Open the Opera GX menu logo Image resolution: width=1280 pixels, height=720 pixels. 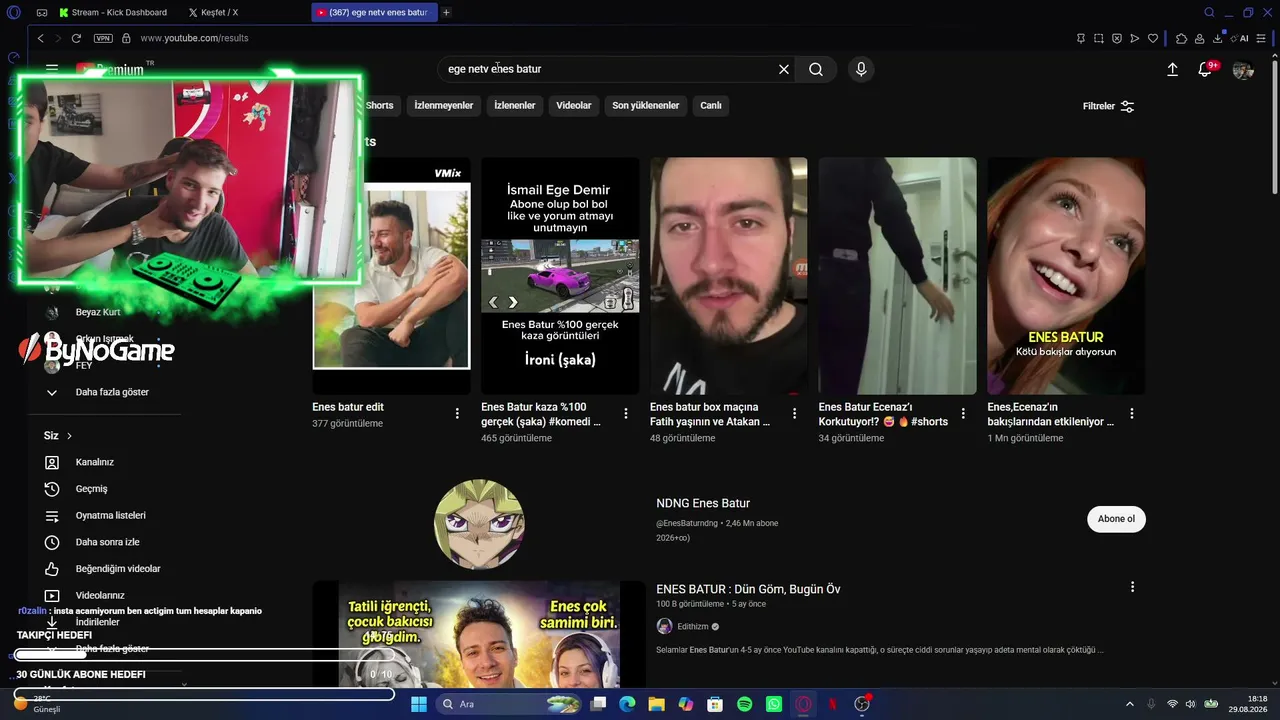pyautogui.click(x=14, y=12)
